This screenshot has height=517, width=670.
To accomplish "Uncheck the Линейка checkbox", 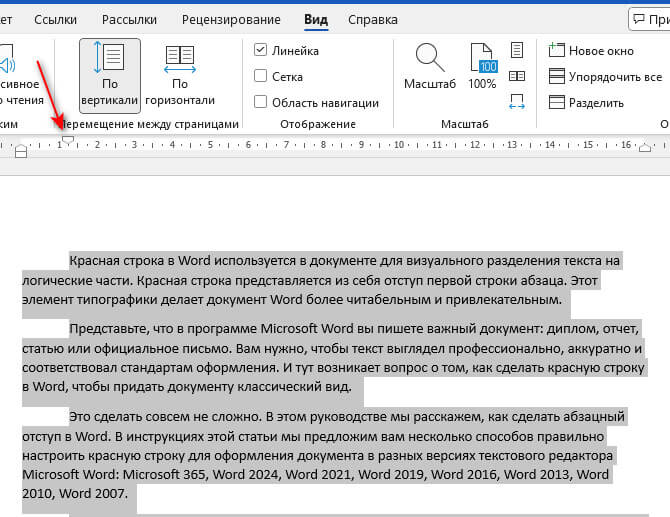I will pos(261,50).
